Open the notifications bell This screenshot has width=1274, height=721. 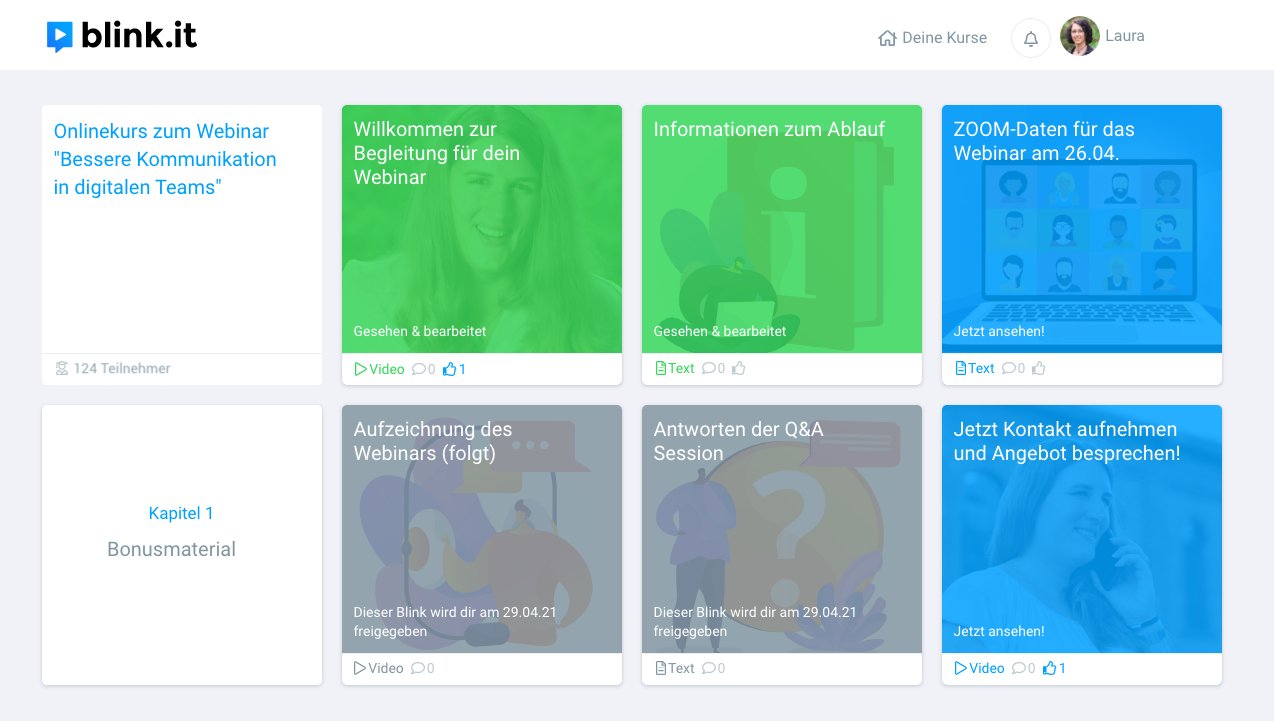click(1031, 38)
